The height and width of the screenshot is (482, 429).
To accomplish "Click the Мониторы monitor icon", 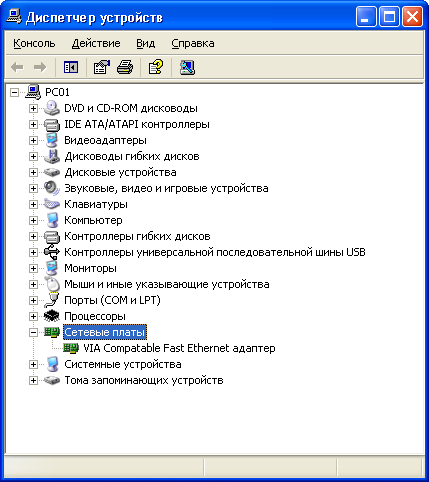I will [52, 268].
